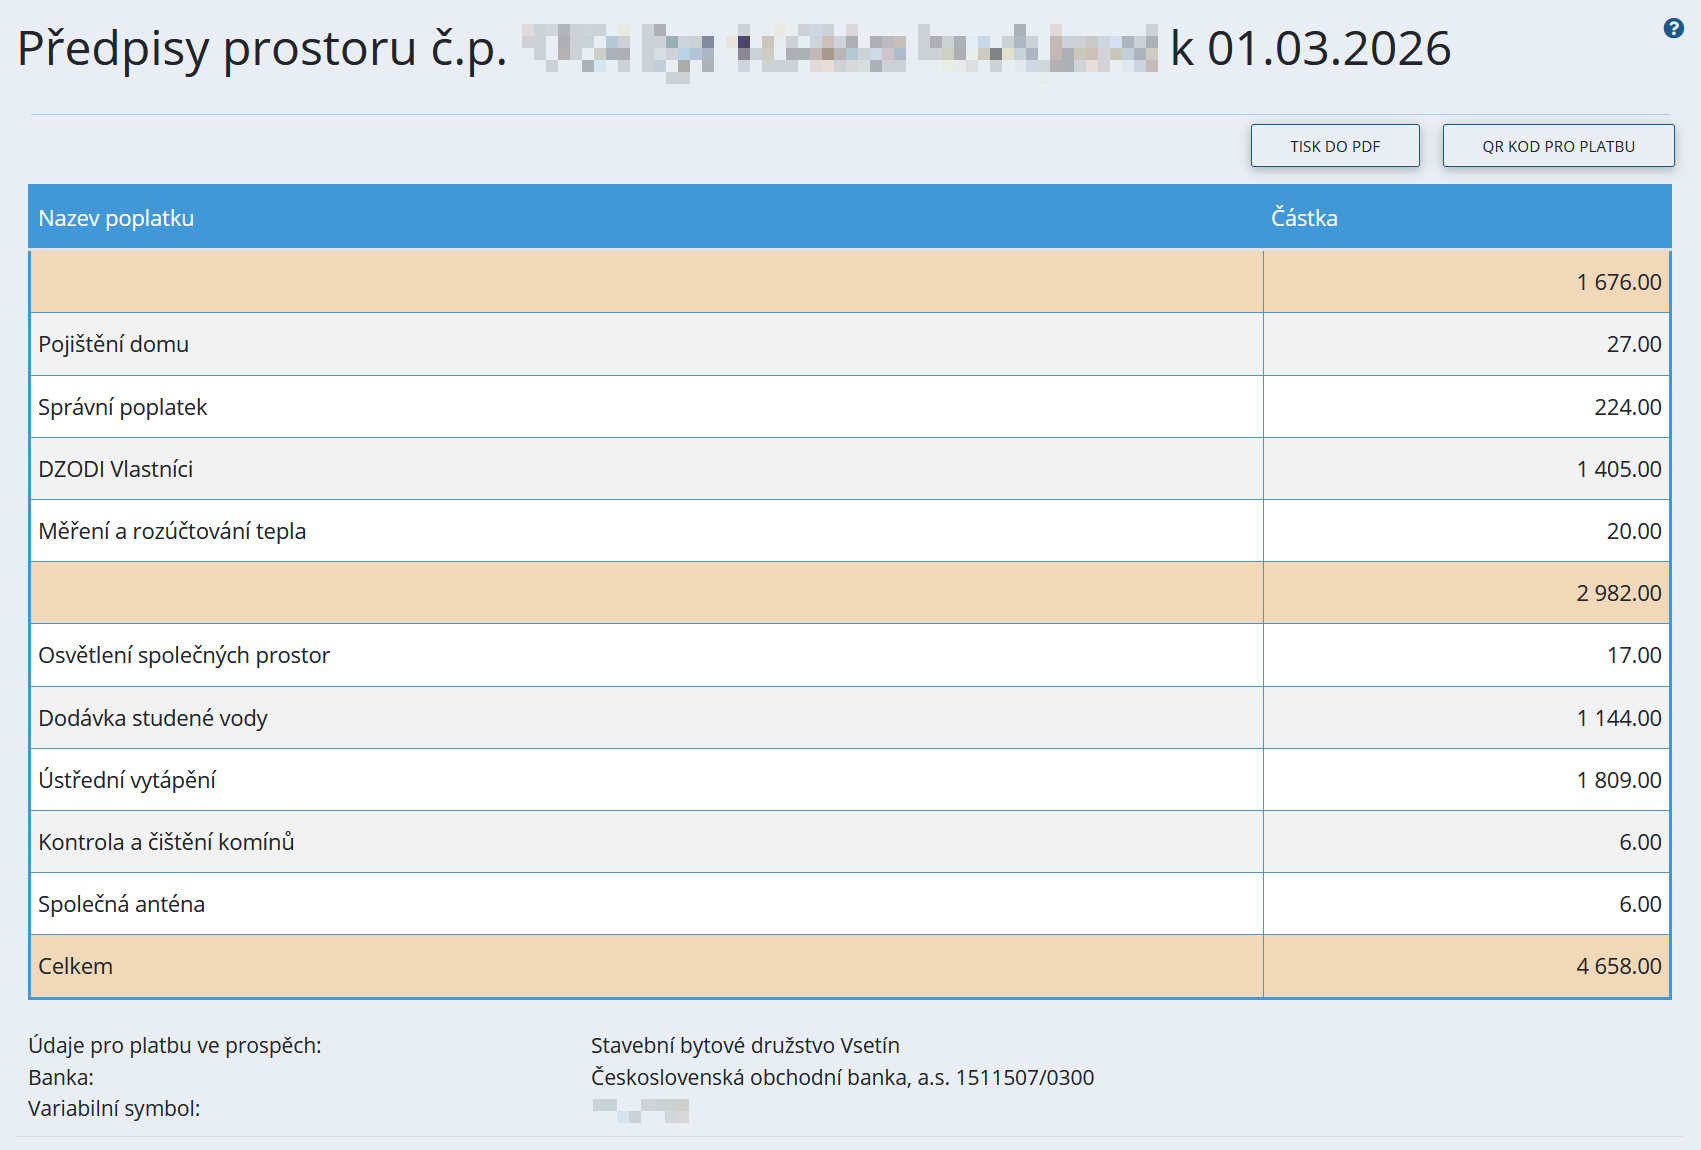
Task: Click the 1 676.00 subtotal amount
Action: [1618, 282]
